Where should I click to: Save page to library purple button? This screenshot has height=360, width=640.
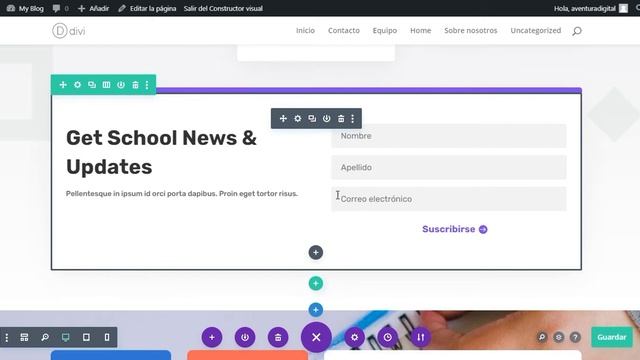tap(245, 337)
